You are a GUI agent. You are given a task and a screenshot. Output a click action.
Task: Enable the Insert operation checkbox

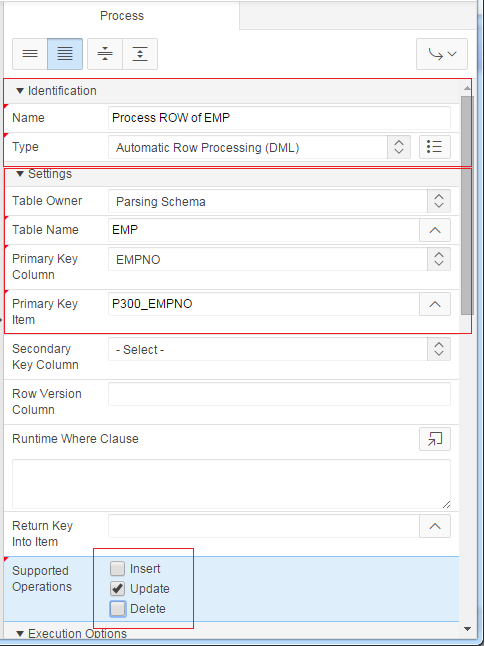point(117,569)
